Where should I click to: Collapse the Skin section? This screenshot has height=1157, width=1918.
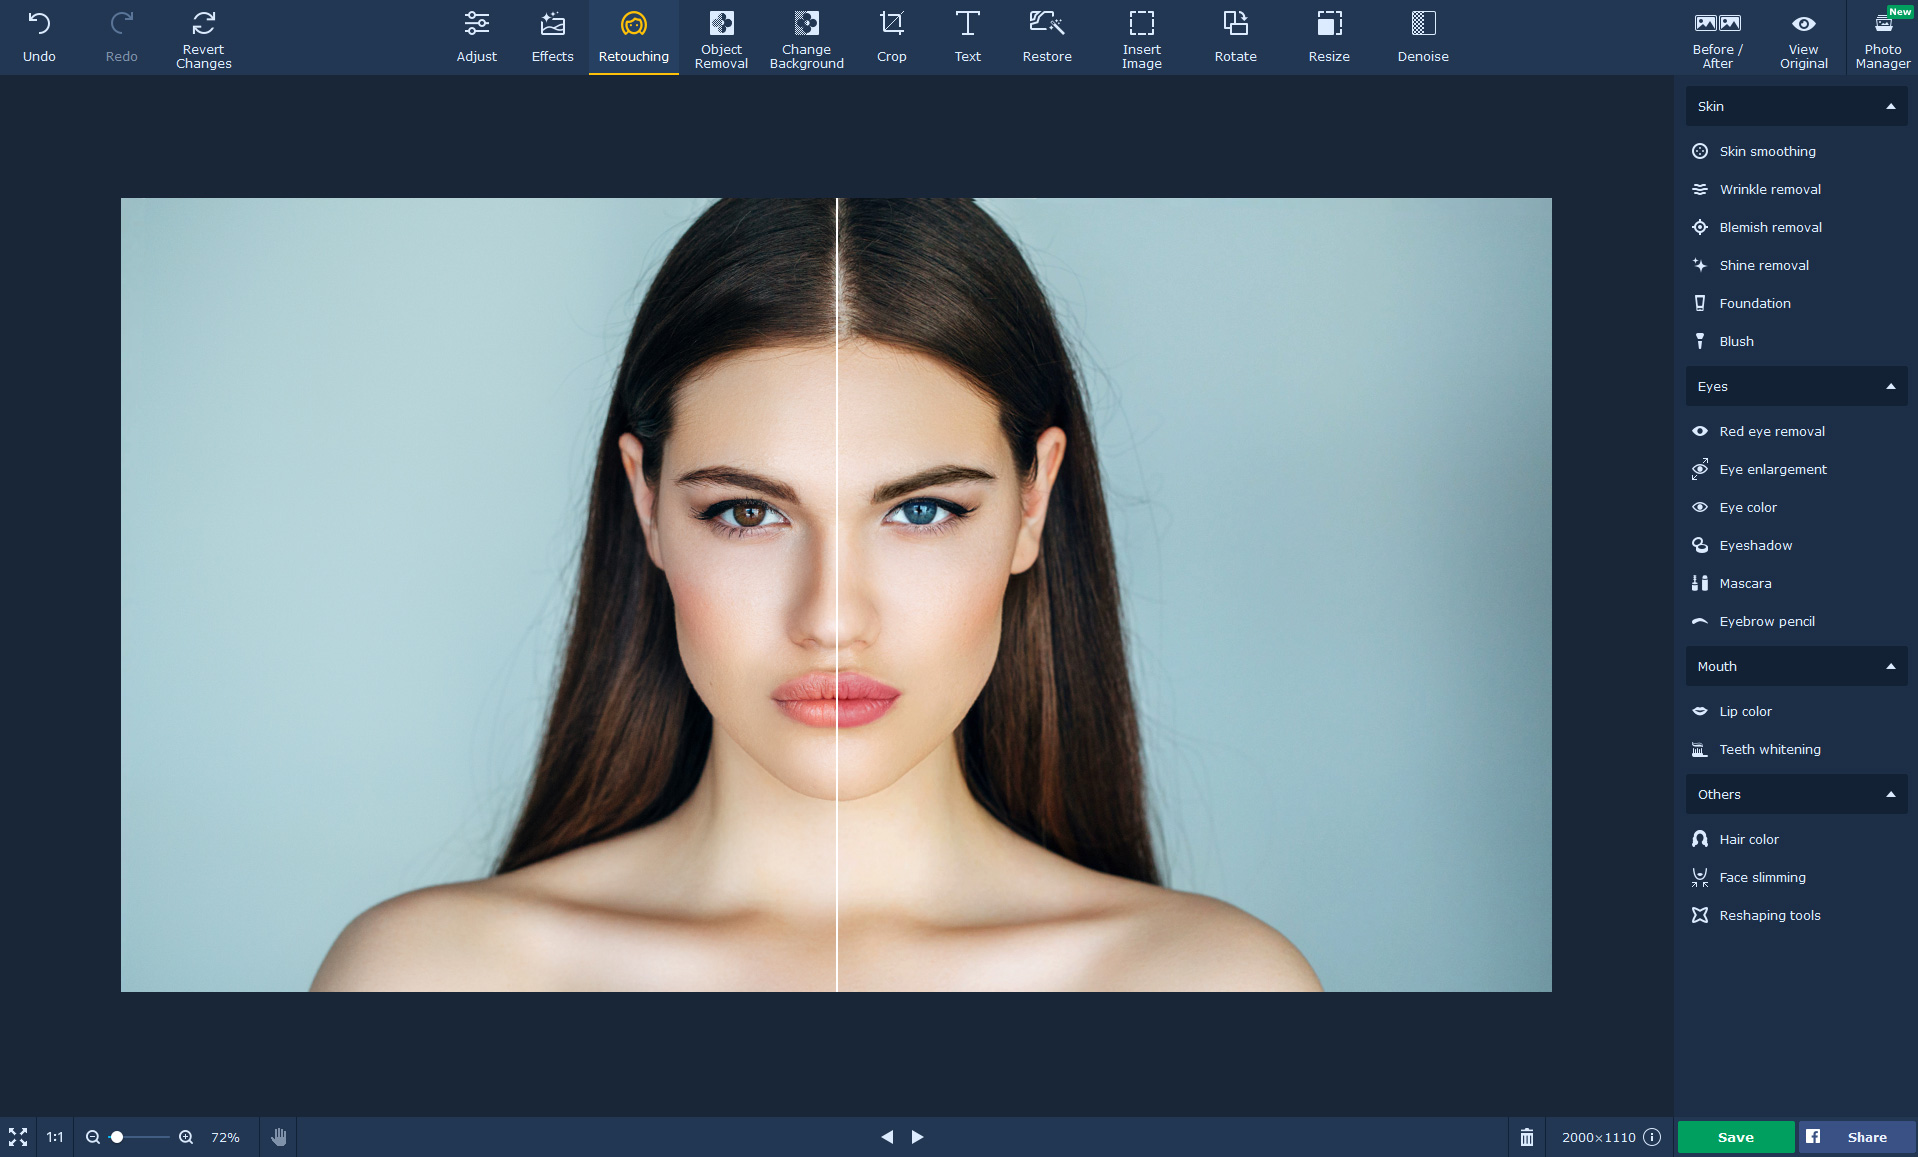point(1890,106)
